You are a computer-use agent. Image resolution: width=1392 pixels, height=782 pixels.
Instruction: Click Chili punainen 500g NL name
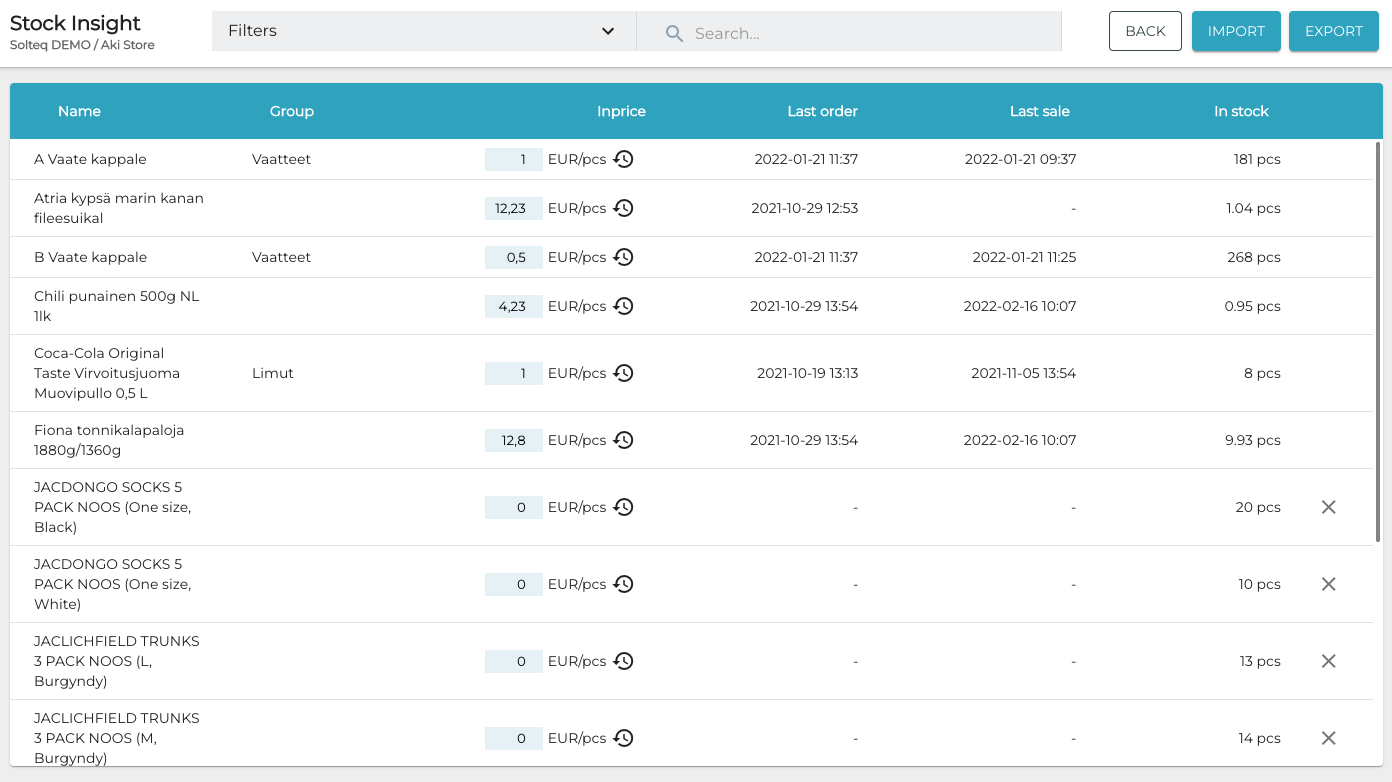[x=117, y=306]
